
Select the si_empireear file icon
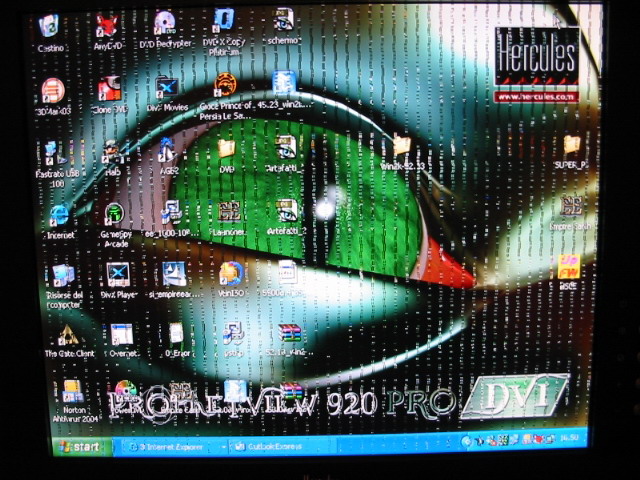(174, 274)
